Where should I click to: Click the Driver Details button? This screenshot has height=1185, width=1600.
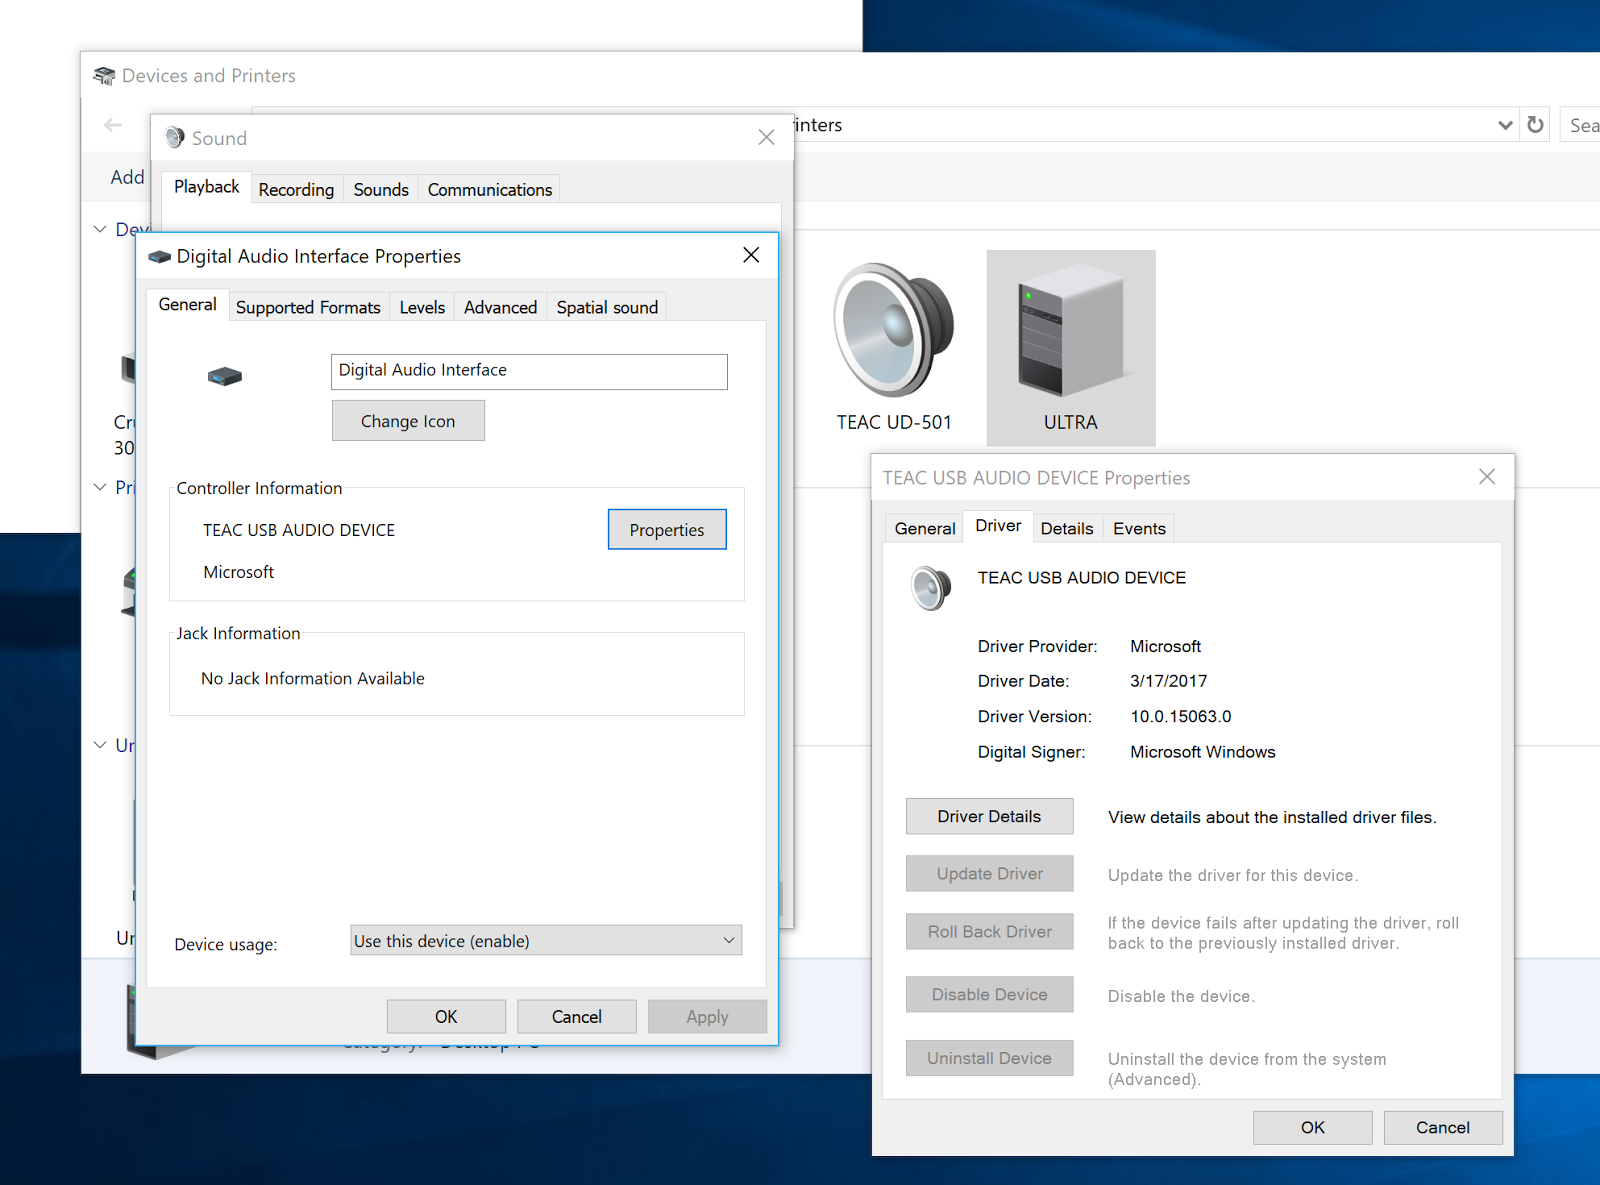[x=989, y=816]
